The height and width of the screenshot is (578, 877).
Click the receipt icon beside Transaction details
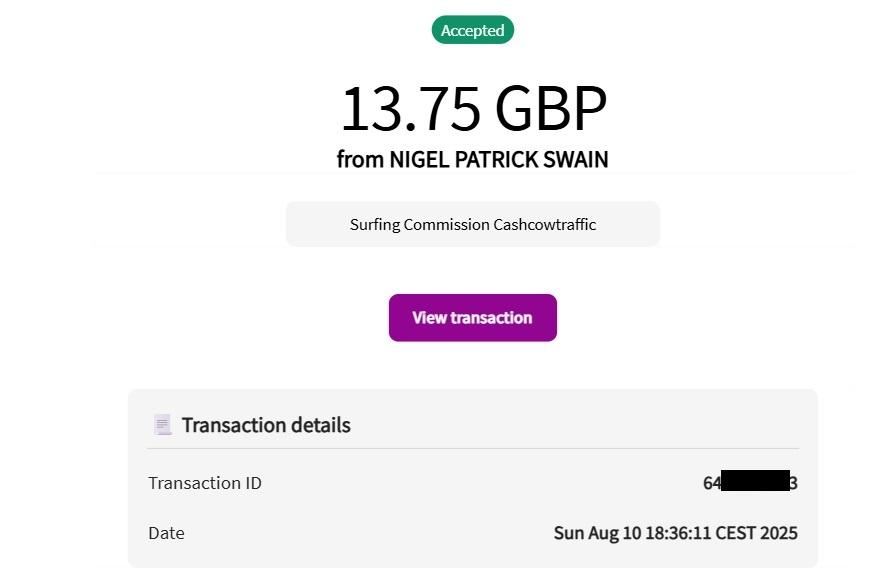[162, 425]
